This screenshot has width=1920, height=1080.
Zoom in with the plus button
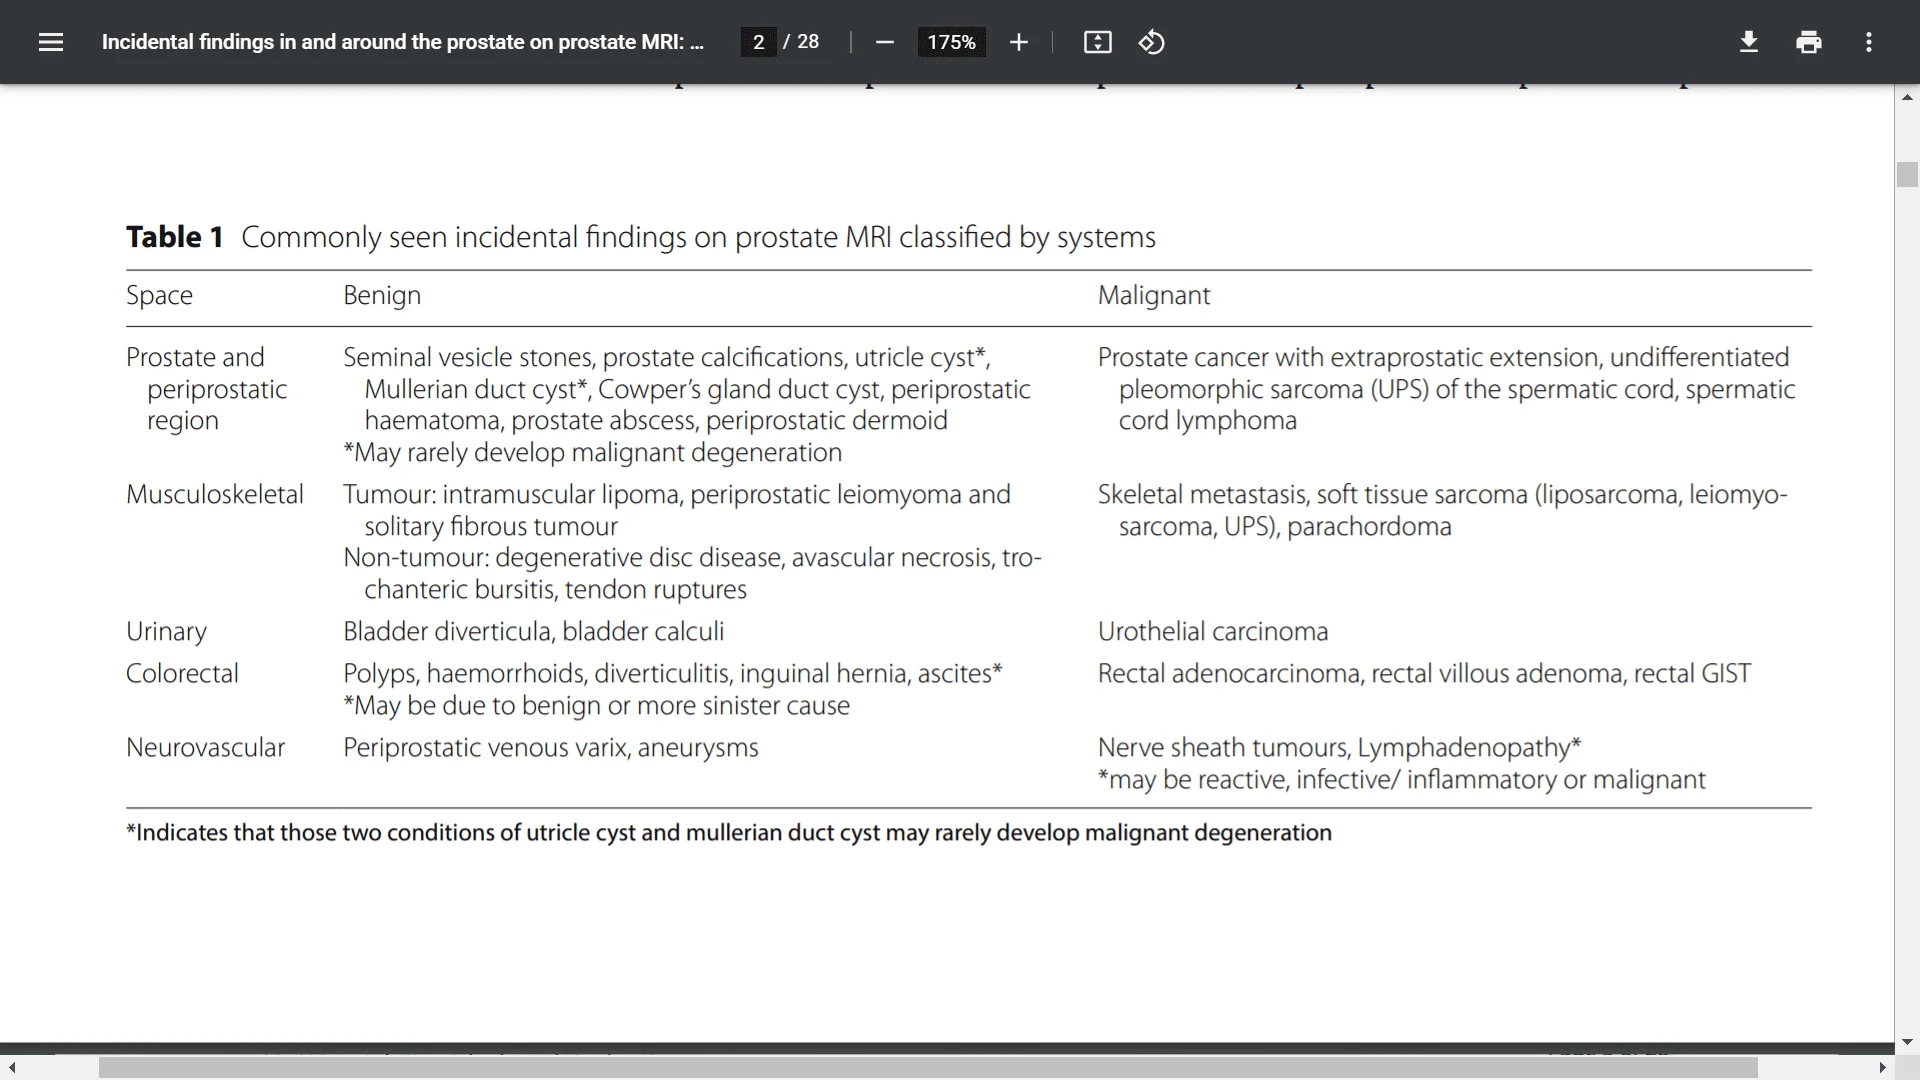(1018, 42)
